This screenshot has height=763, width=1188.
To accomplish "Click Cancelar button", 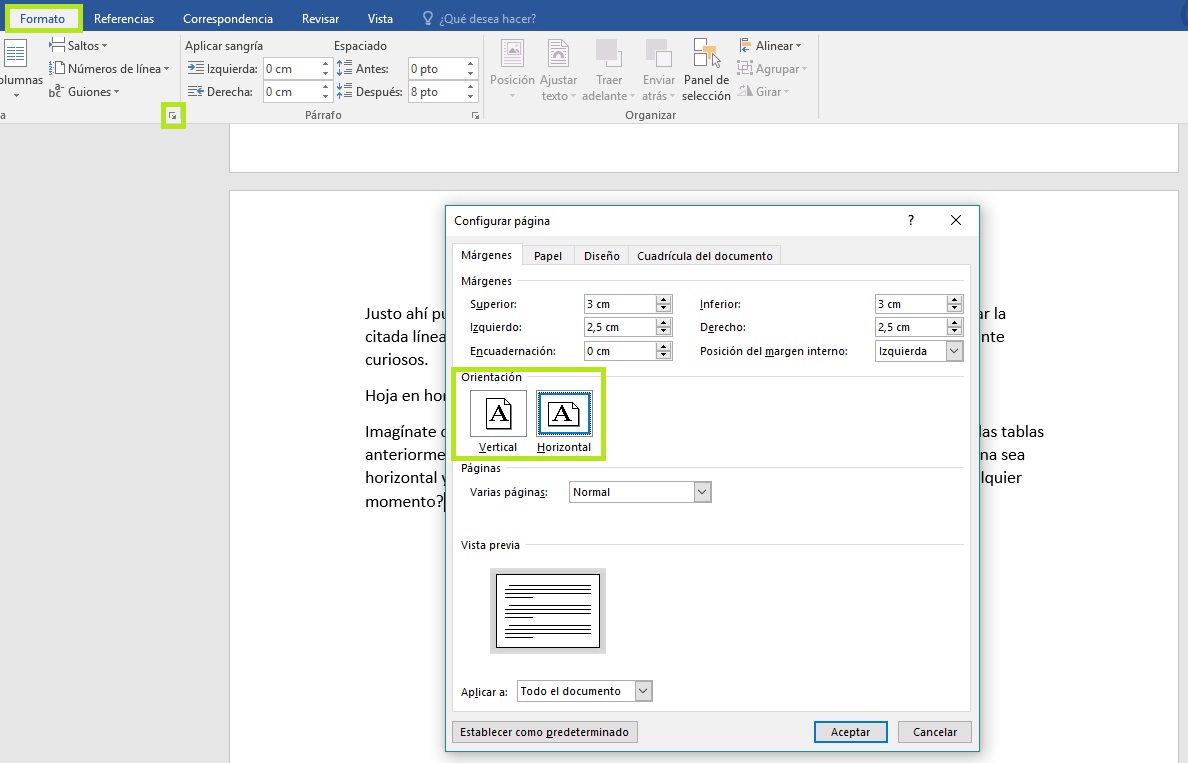I will [934, 732].
